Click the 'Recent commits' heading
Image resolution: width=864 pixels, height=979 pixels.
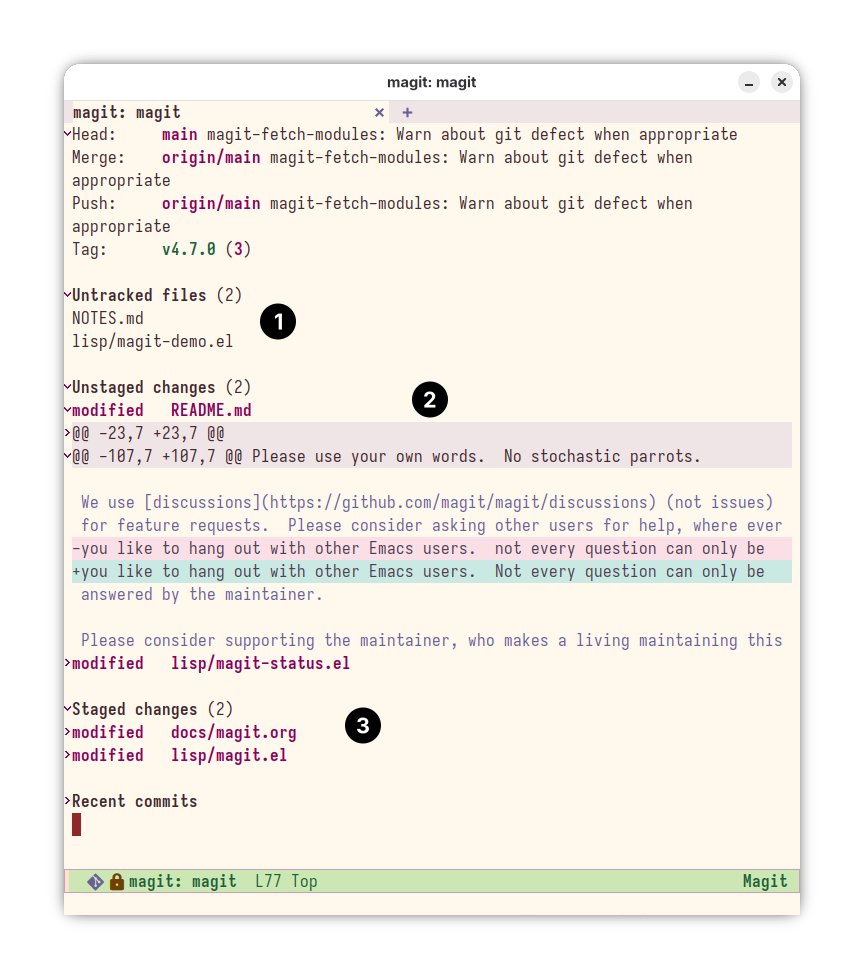(134, 801)
